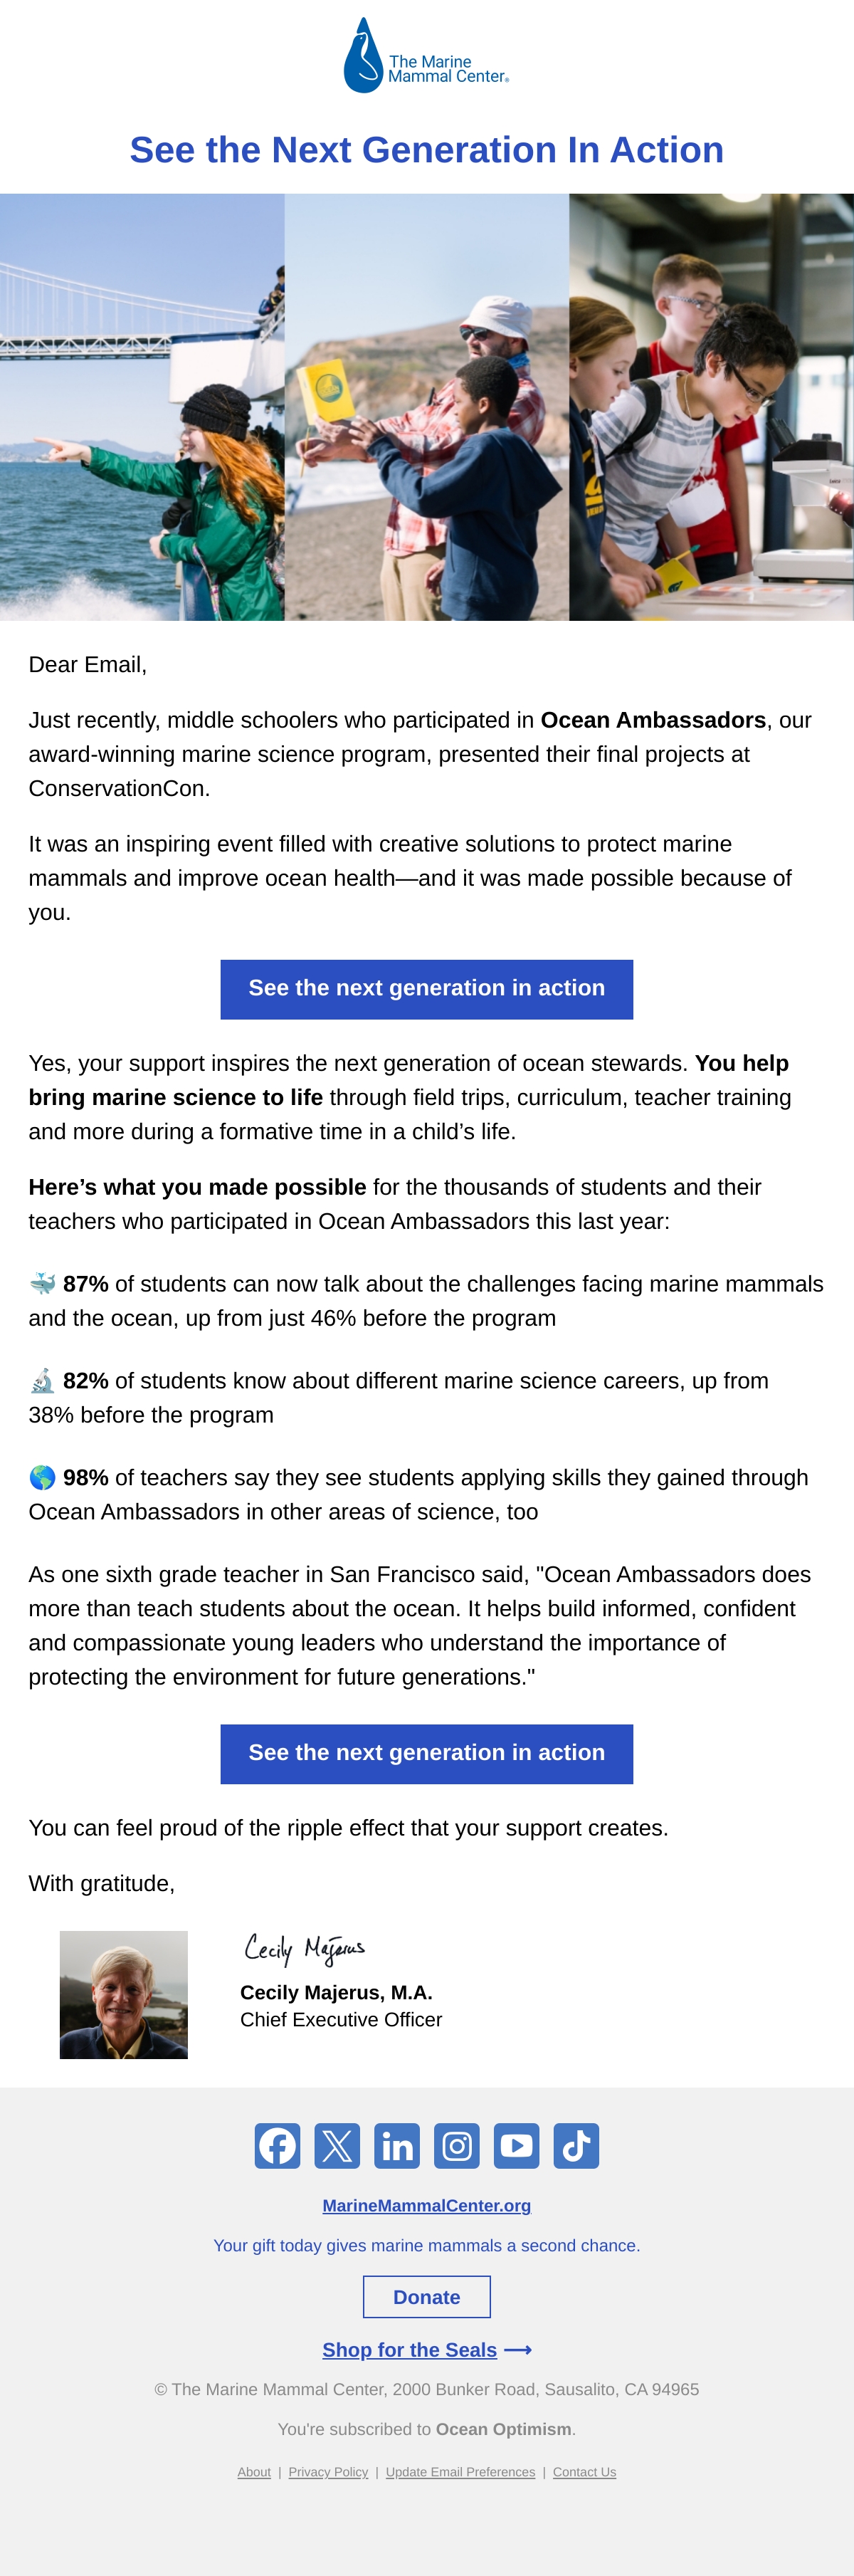Open the LinkedIn social icon

[x=397, y=2146]
